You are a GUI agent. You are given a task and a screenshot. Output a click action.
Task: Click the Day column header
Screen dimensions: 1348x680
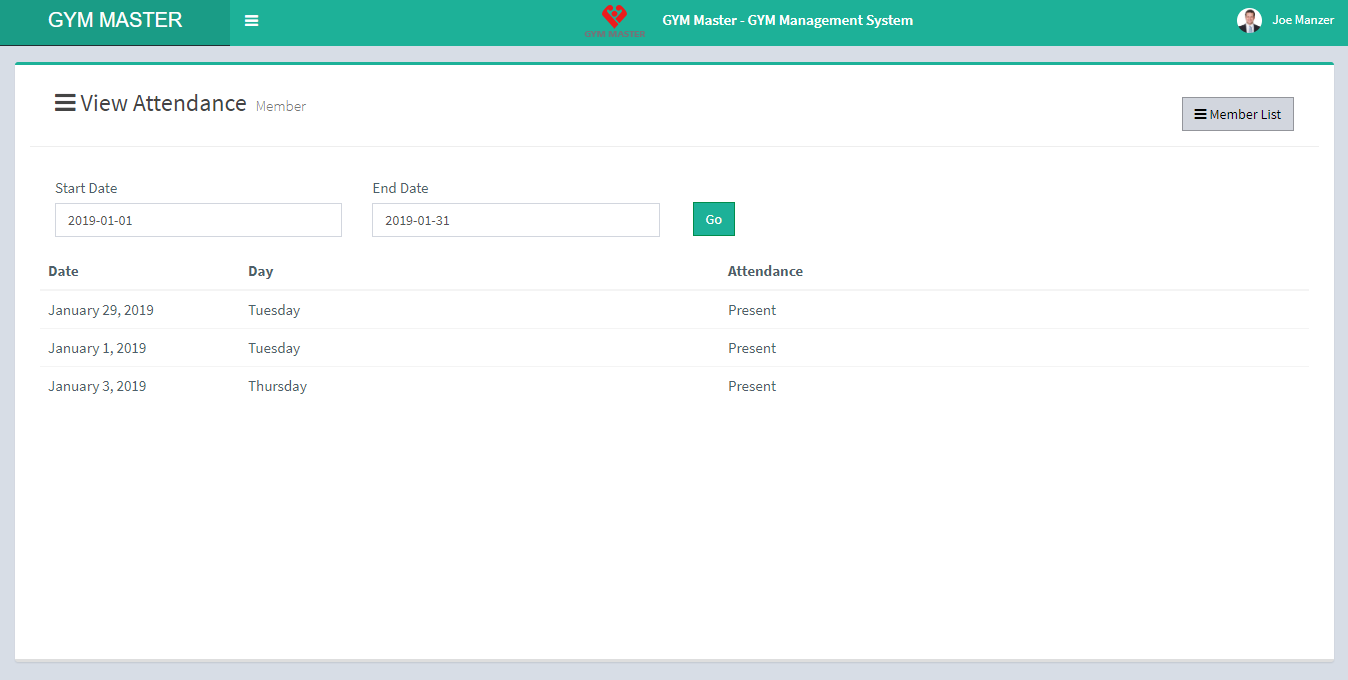pyautogui.click(x=260, y=271)
